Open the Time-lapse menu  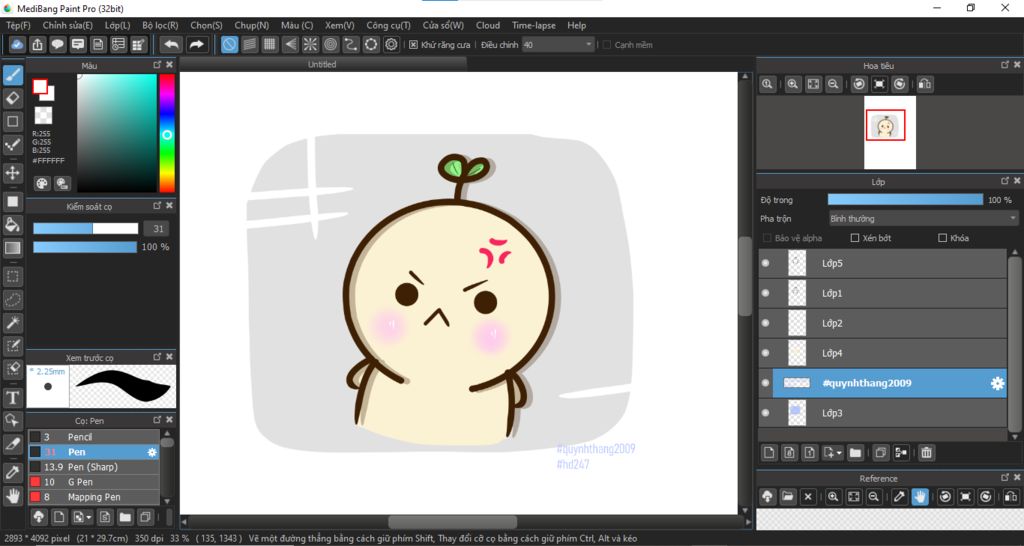pos(534,25)
